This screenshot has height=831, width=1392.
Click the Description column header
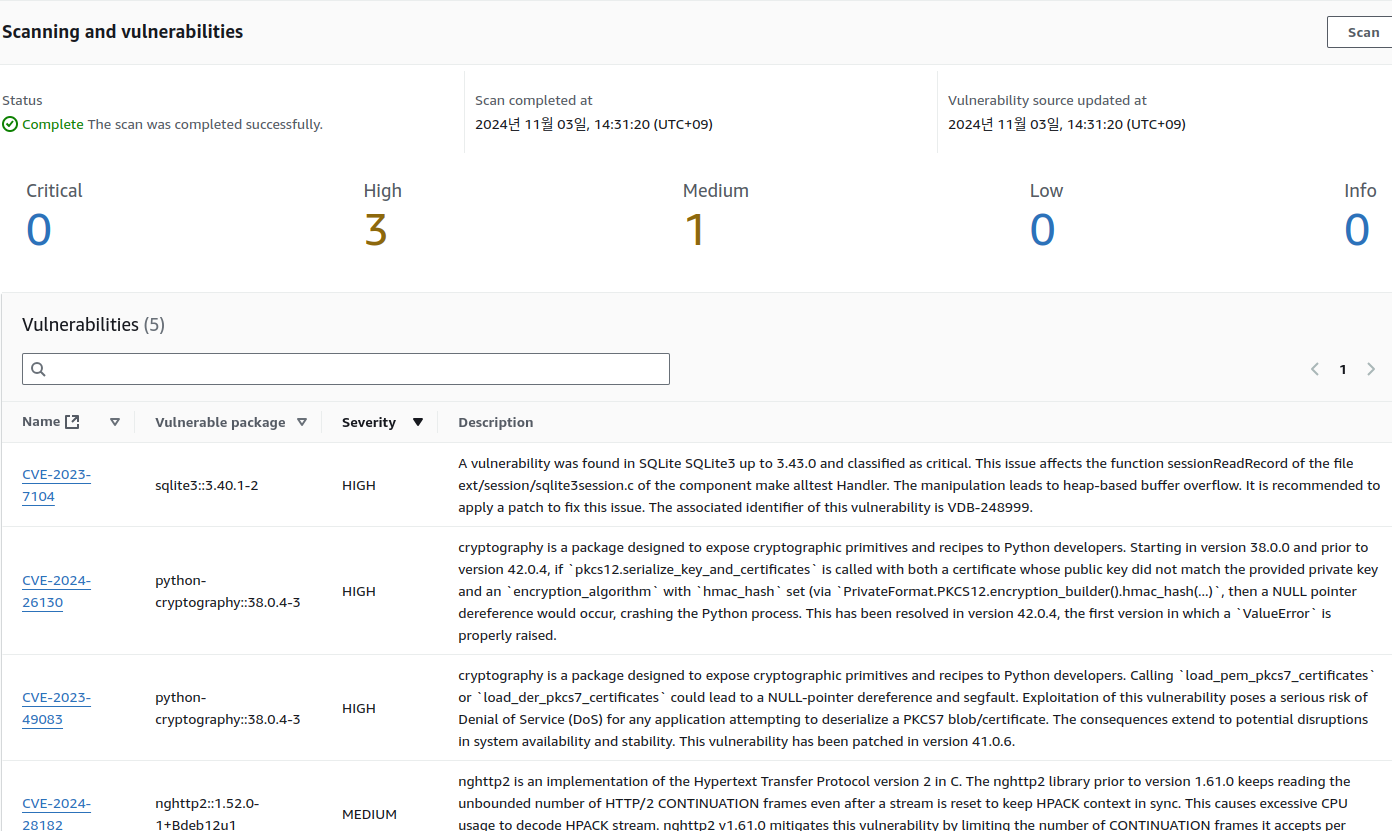click(495, 422)
